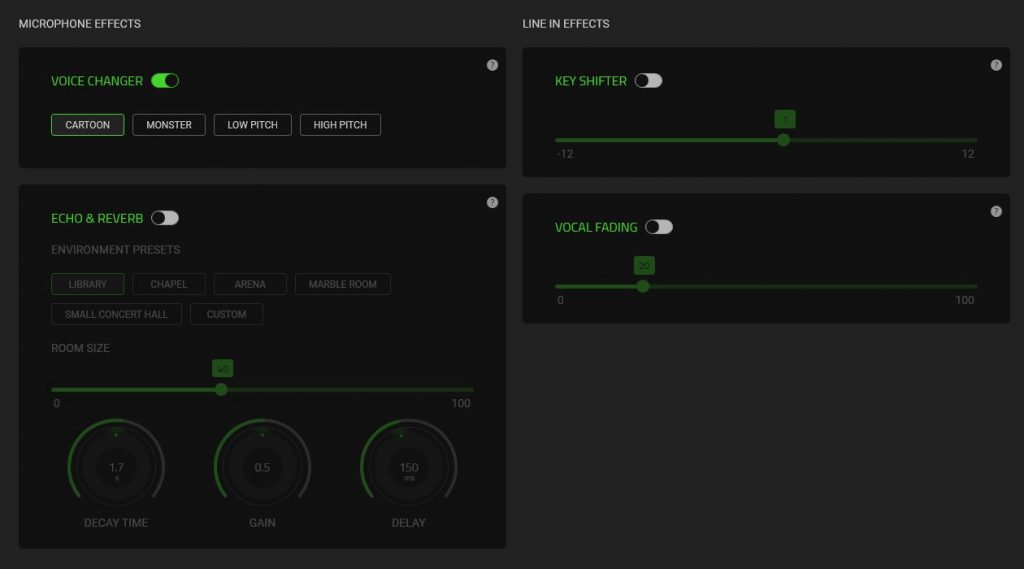Click the Decay Time knob
Image resolution: width=1024 pixels, height=569 pixels.
click(116, 466)
